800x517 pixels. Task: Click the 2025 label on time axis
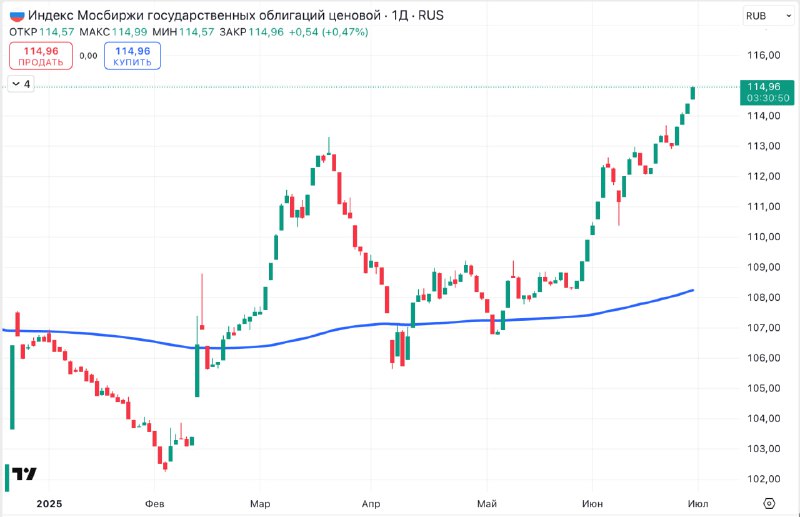[49, 504]
